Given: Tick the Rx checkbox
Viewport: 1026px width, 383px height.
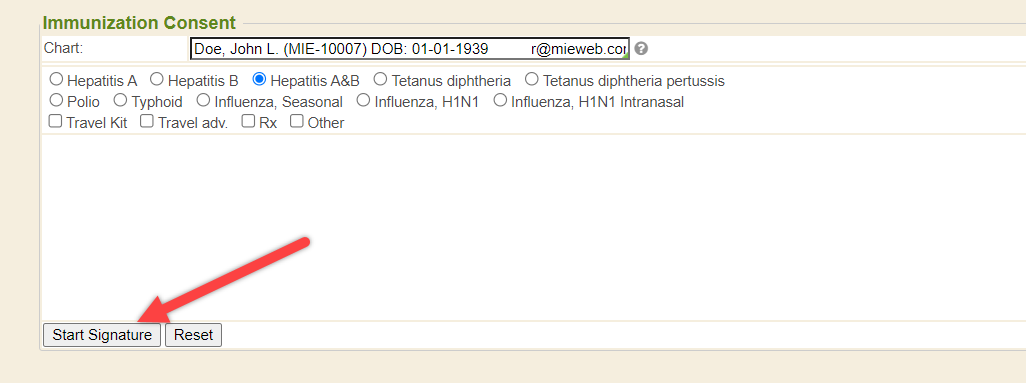Looking at the screenshot, I should [x=248, y=121].
